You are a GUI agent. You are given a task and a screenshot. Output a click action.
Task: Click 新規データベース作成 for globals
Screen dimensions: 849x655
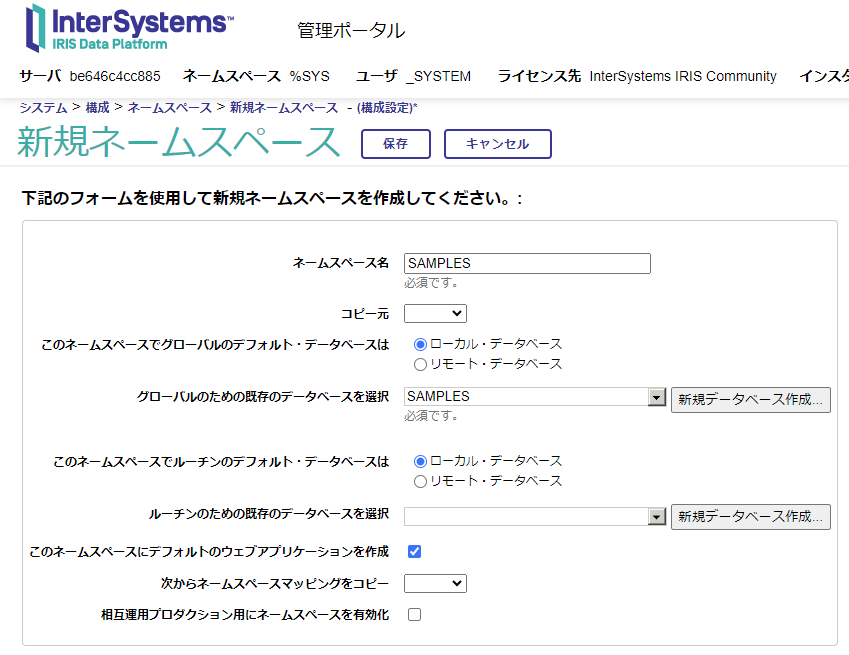tap(750, 399)
